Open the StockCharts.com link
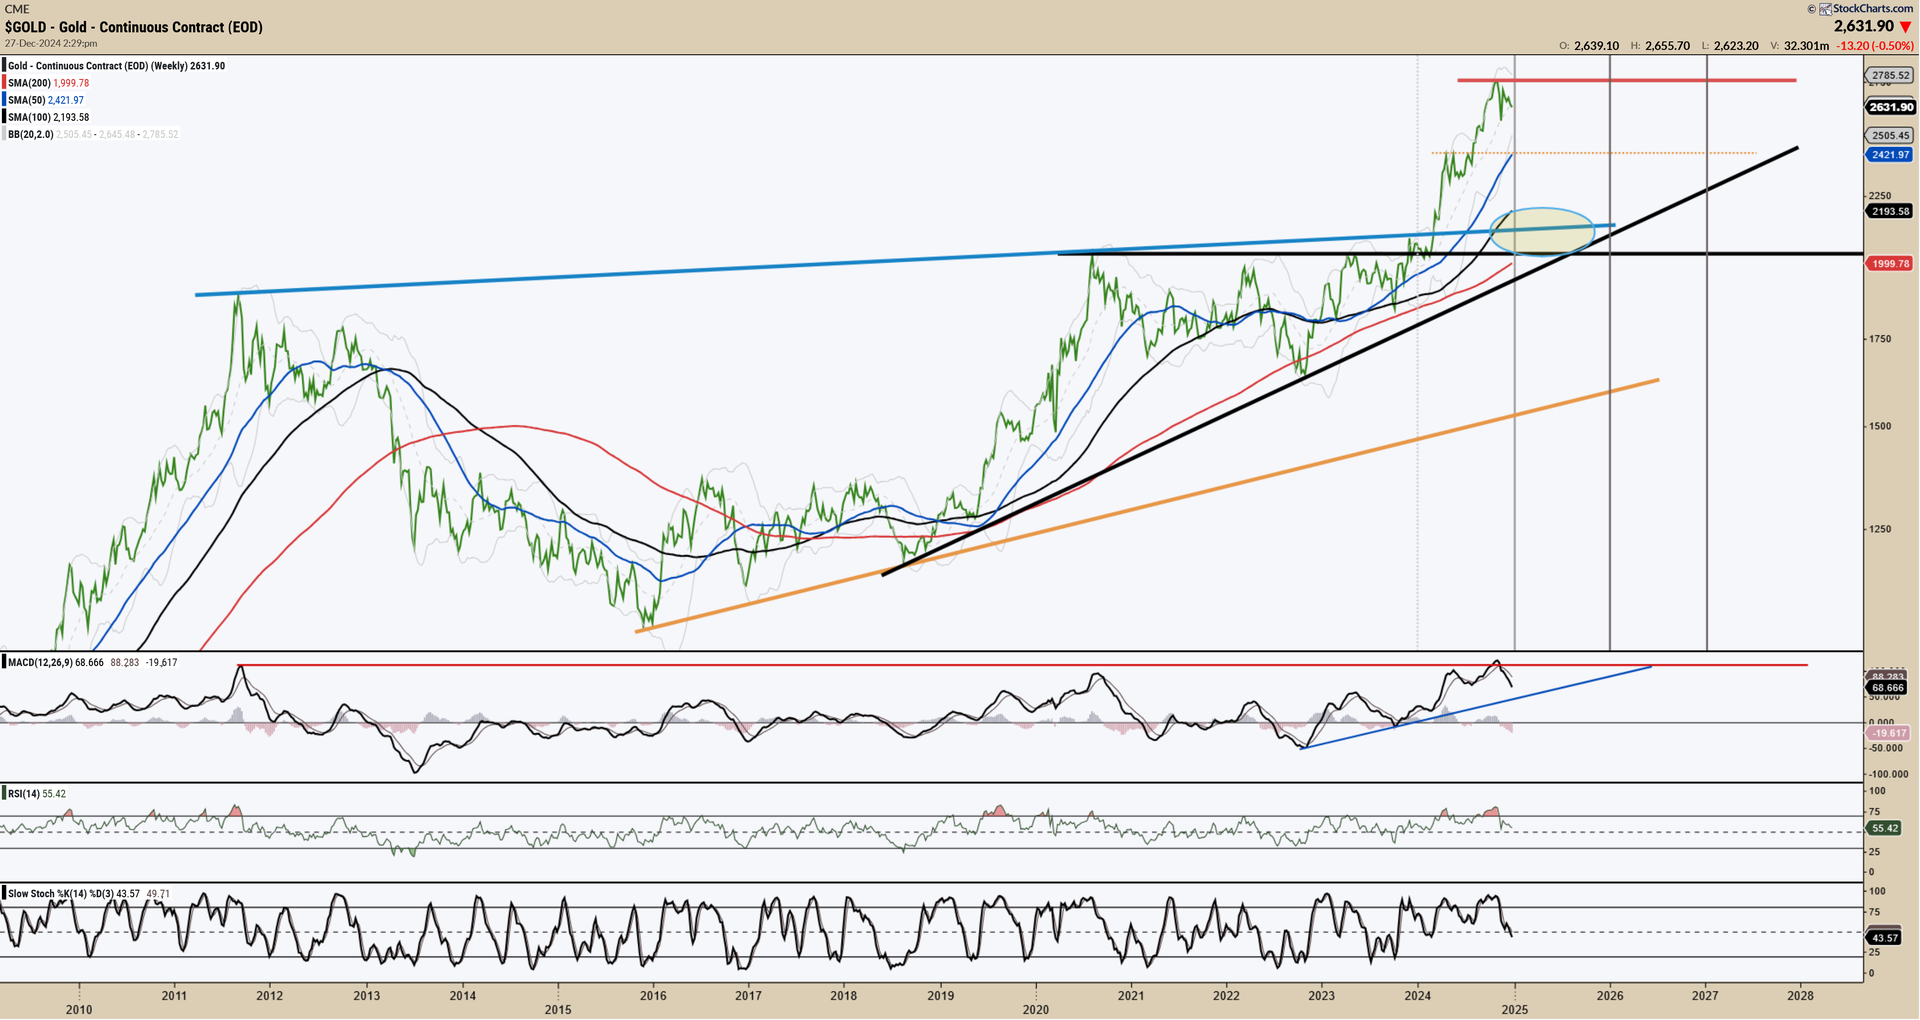Image resolution: width=1920 pixels, height=1020 pixels. (1873, 9)
